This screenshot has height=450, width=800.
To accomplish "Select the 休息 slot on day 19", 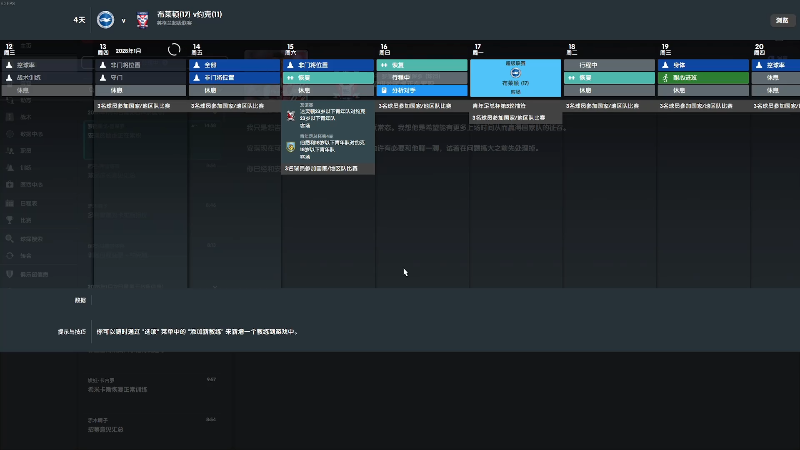I will pyautogui.click(x=703, y=90).
